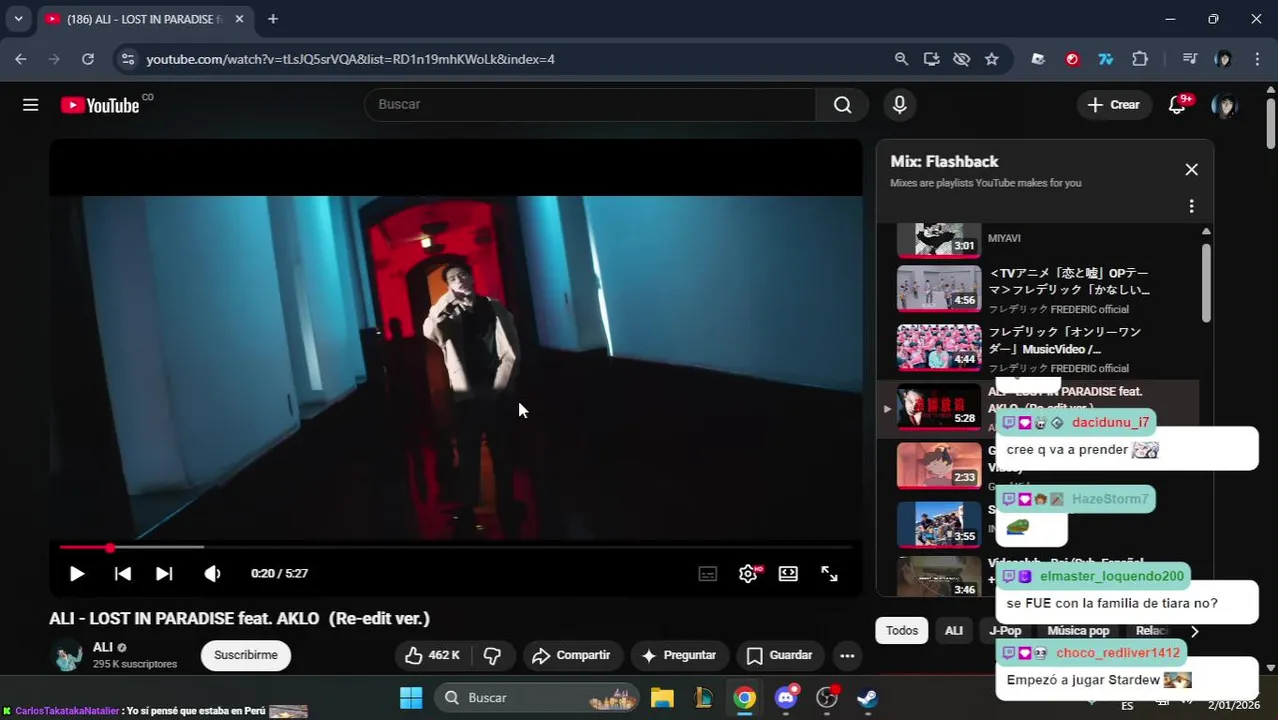
Task: Toggle theater mode on the player
Action: 788,574
